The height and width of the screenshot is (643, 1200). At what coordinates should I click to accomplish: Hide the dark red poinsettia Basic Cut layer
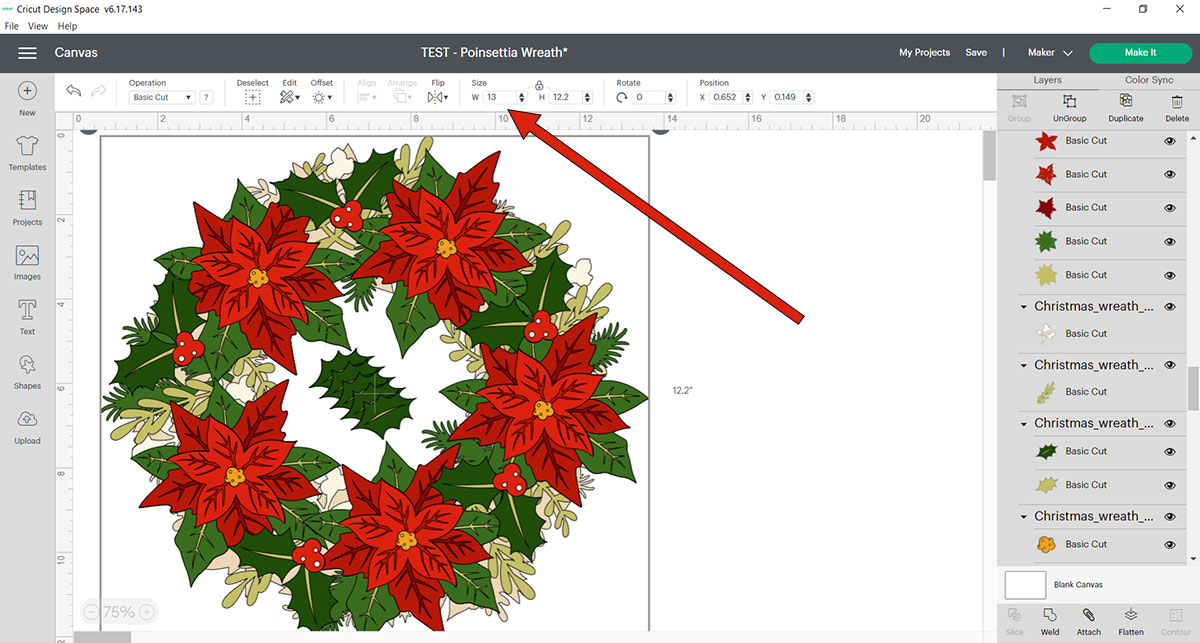[x=1170, y=208]
